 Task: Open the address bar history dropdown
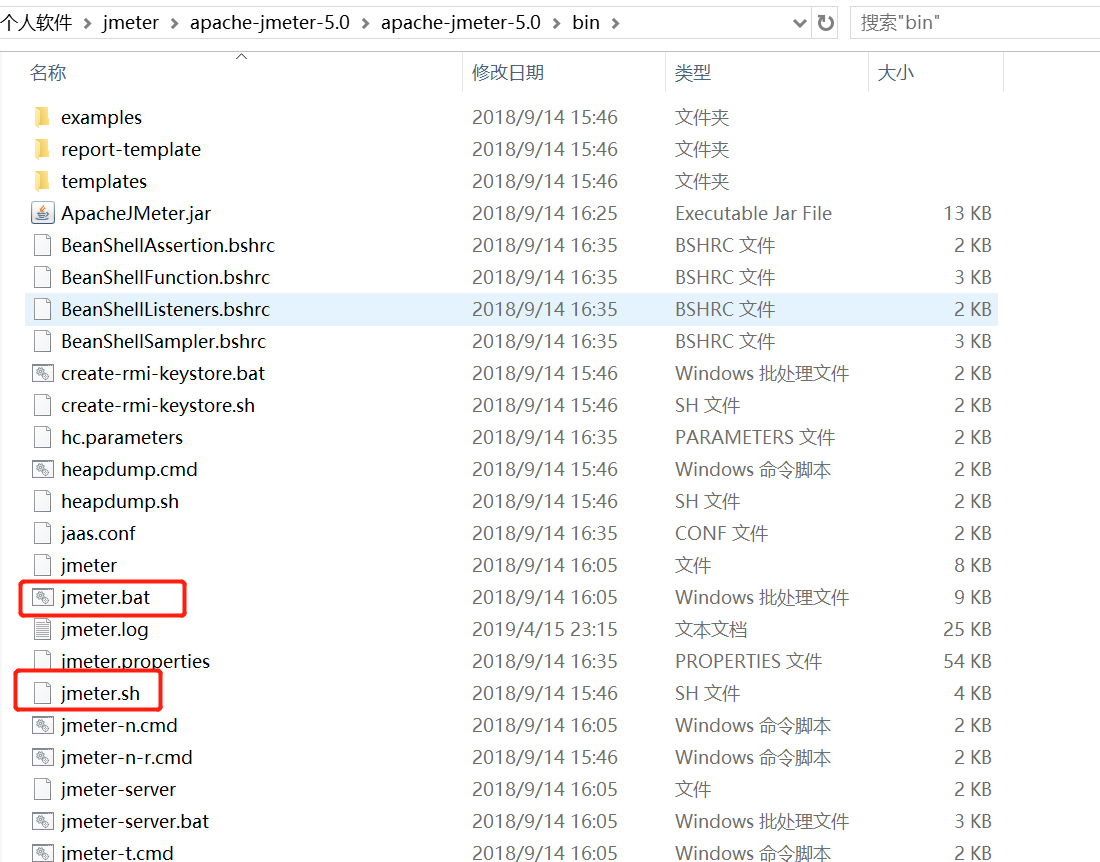(x=799, y=23)
